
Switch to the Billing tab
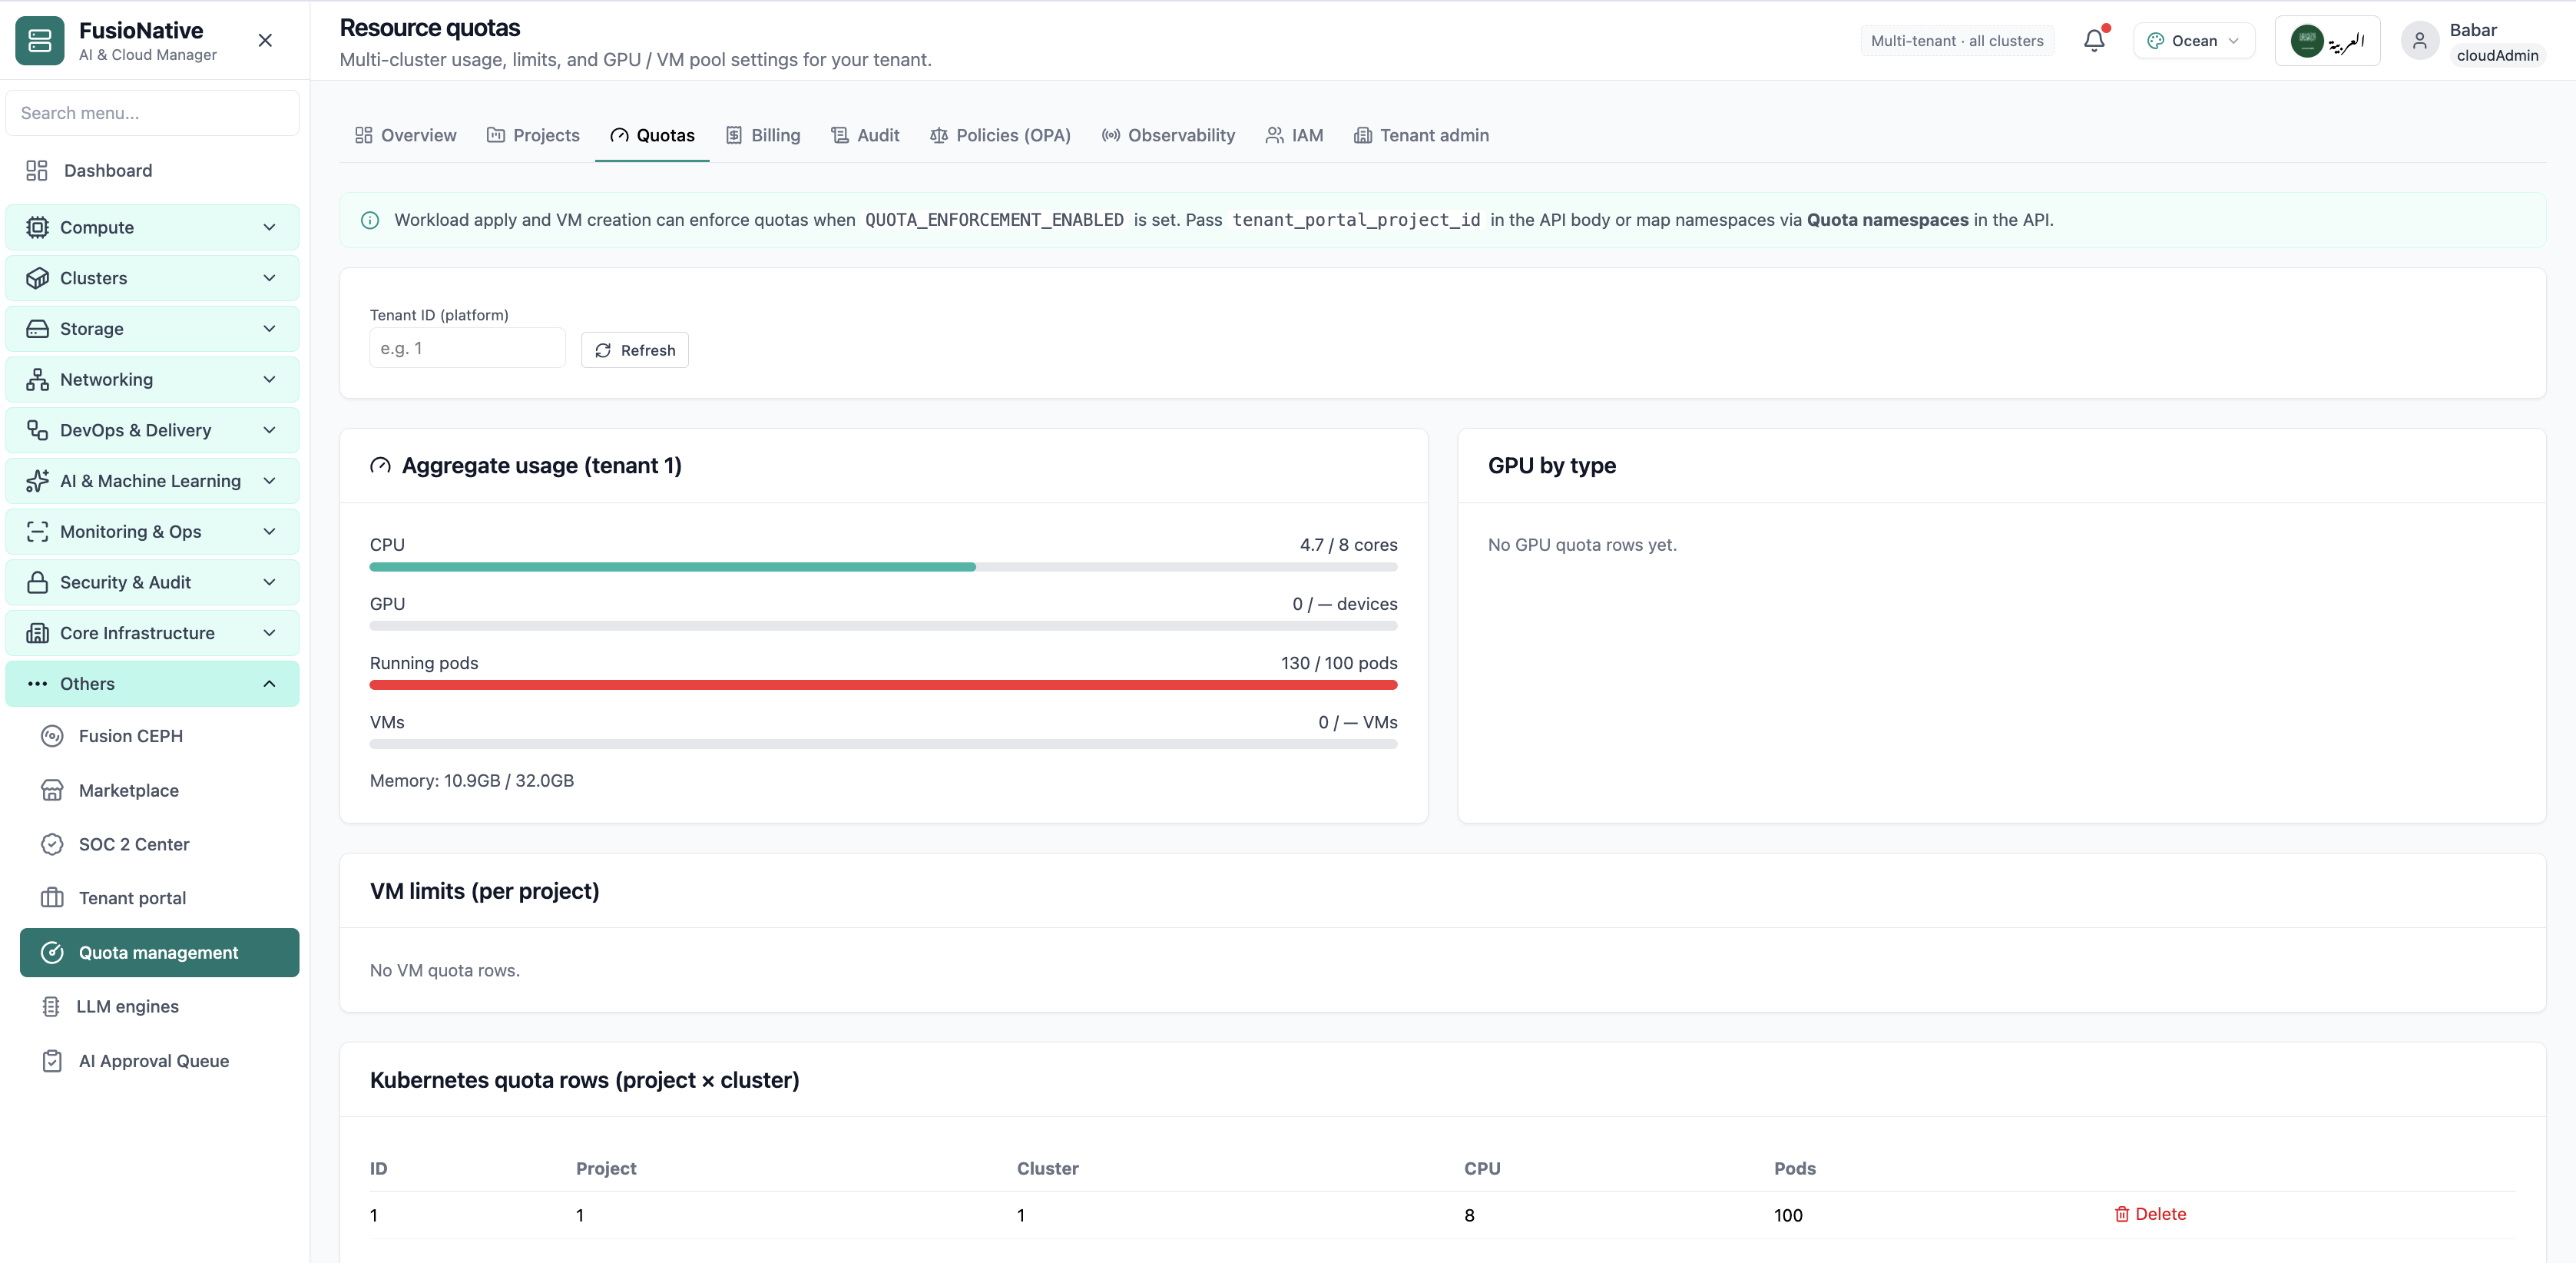(x=763, y=136)
